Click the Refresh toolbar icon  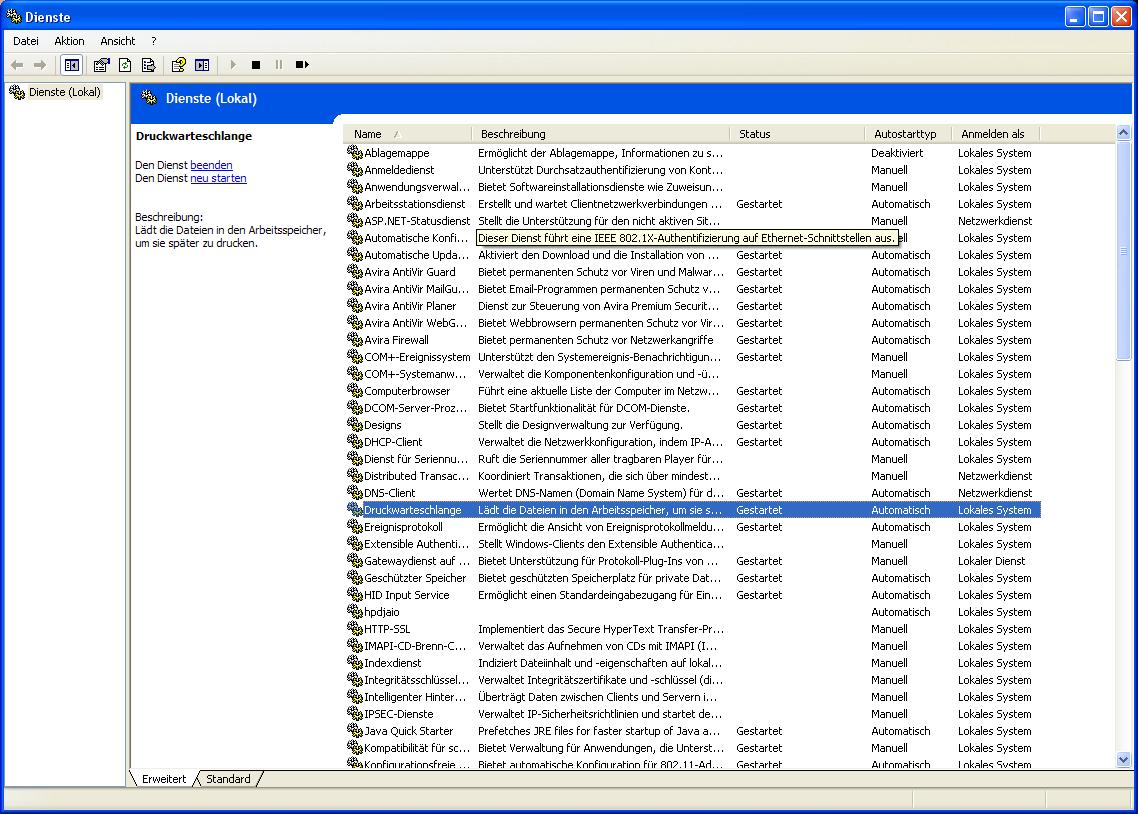[x=125, y=65]
